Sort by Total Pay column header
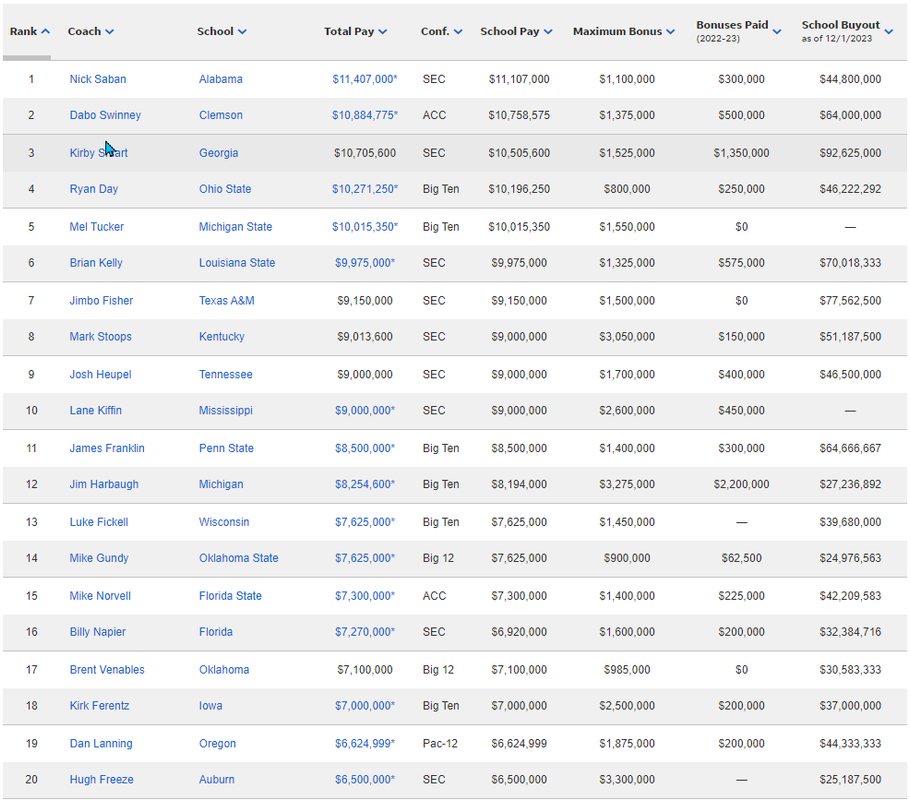Viewport: 910px width, 800px height. [x=355, y=31]
